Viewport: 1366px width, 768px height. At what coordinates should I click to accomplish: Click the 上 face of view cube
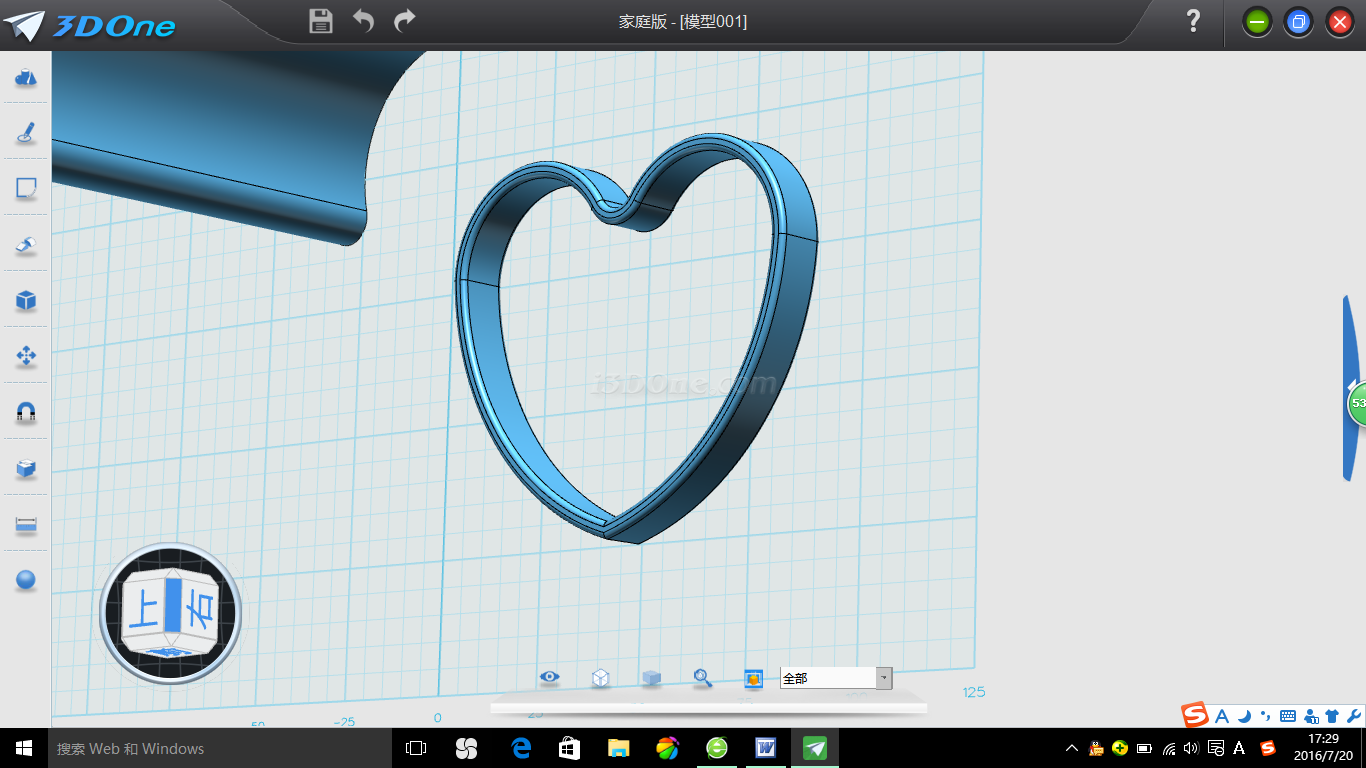(x=144, y=607)
